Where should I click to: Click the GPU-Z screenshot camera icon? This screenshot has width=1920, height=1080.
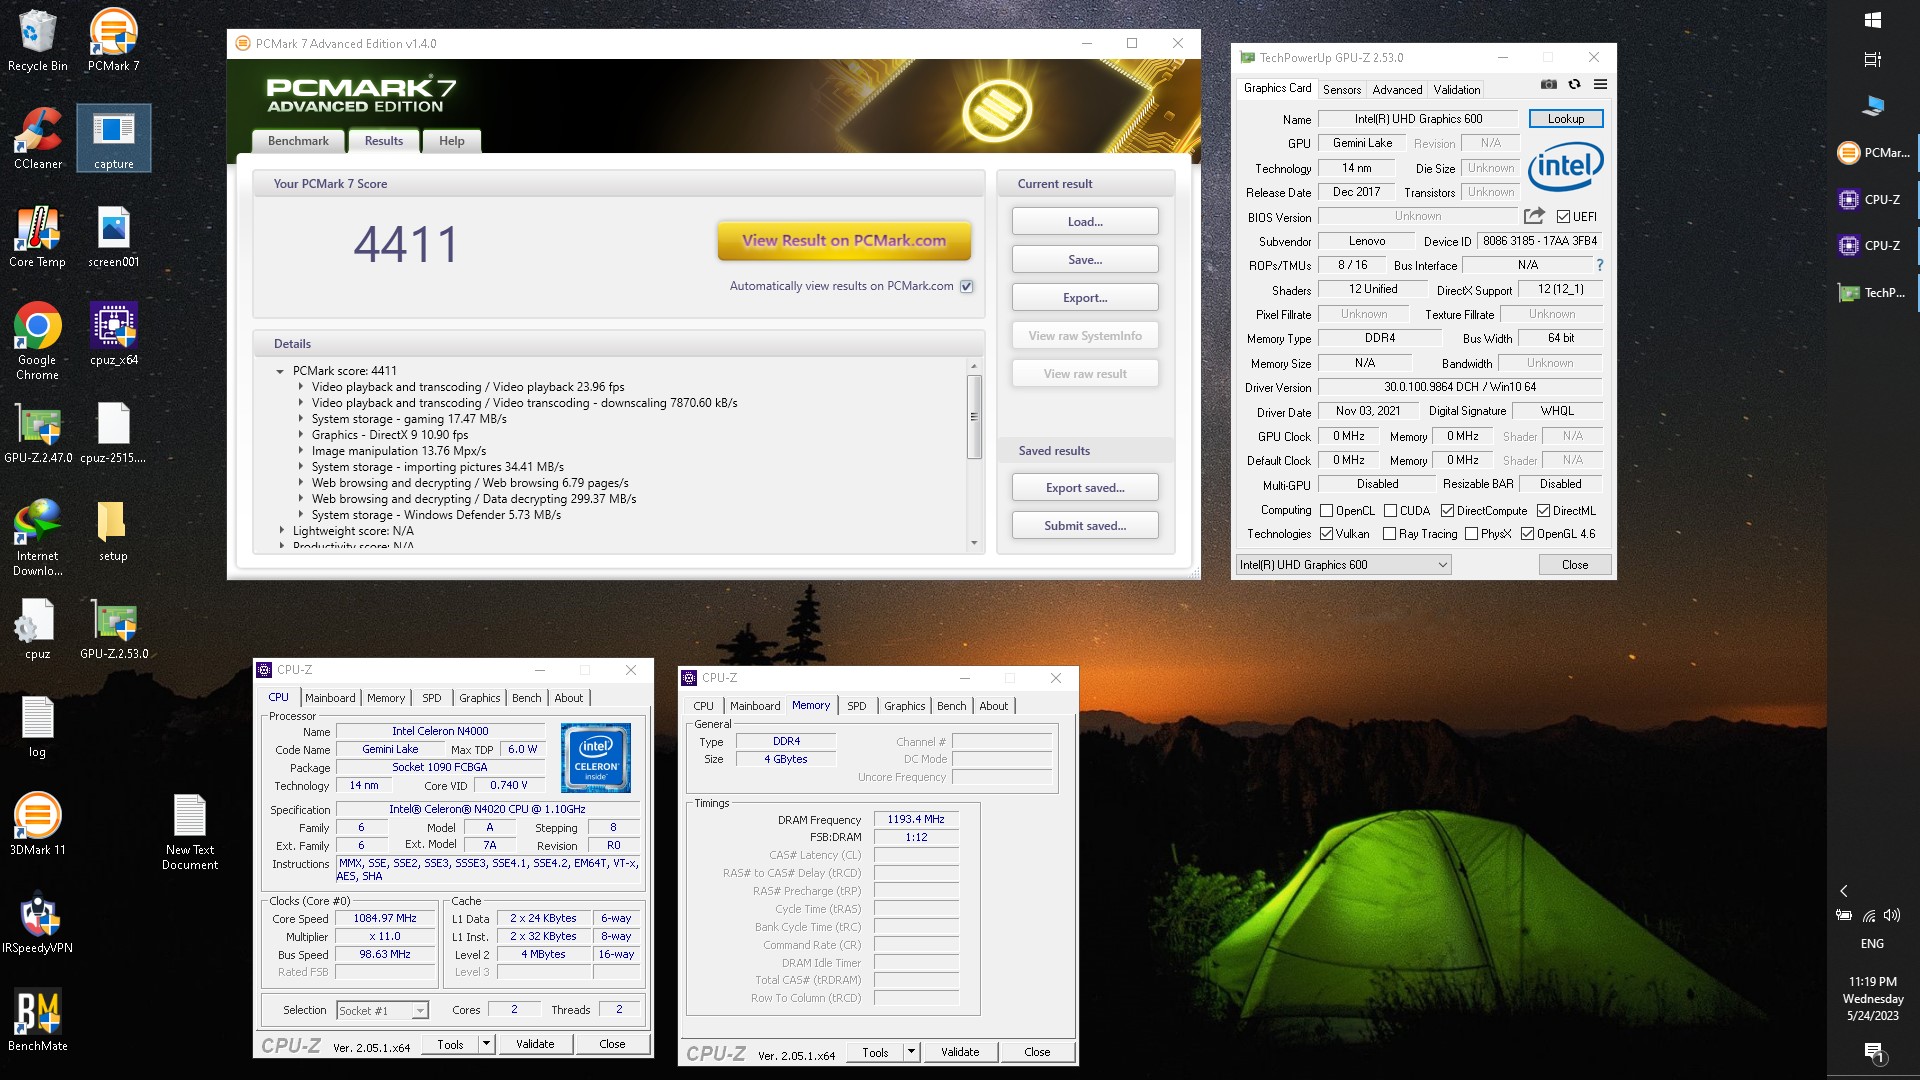[1548, 84]
